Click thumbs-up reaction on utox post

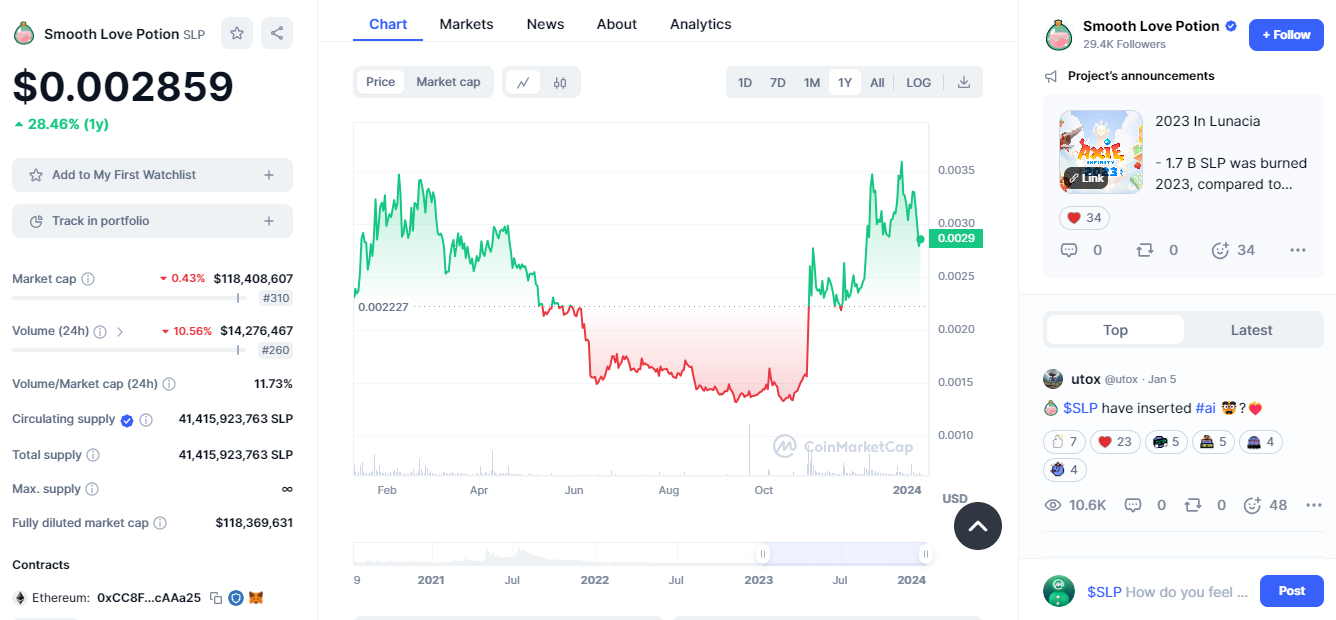[1065, 442]
